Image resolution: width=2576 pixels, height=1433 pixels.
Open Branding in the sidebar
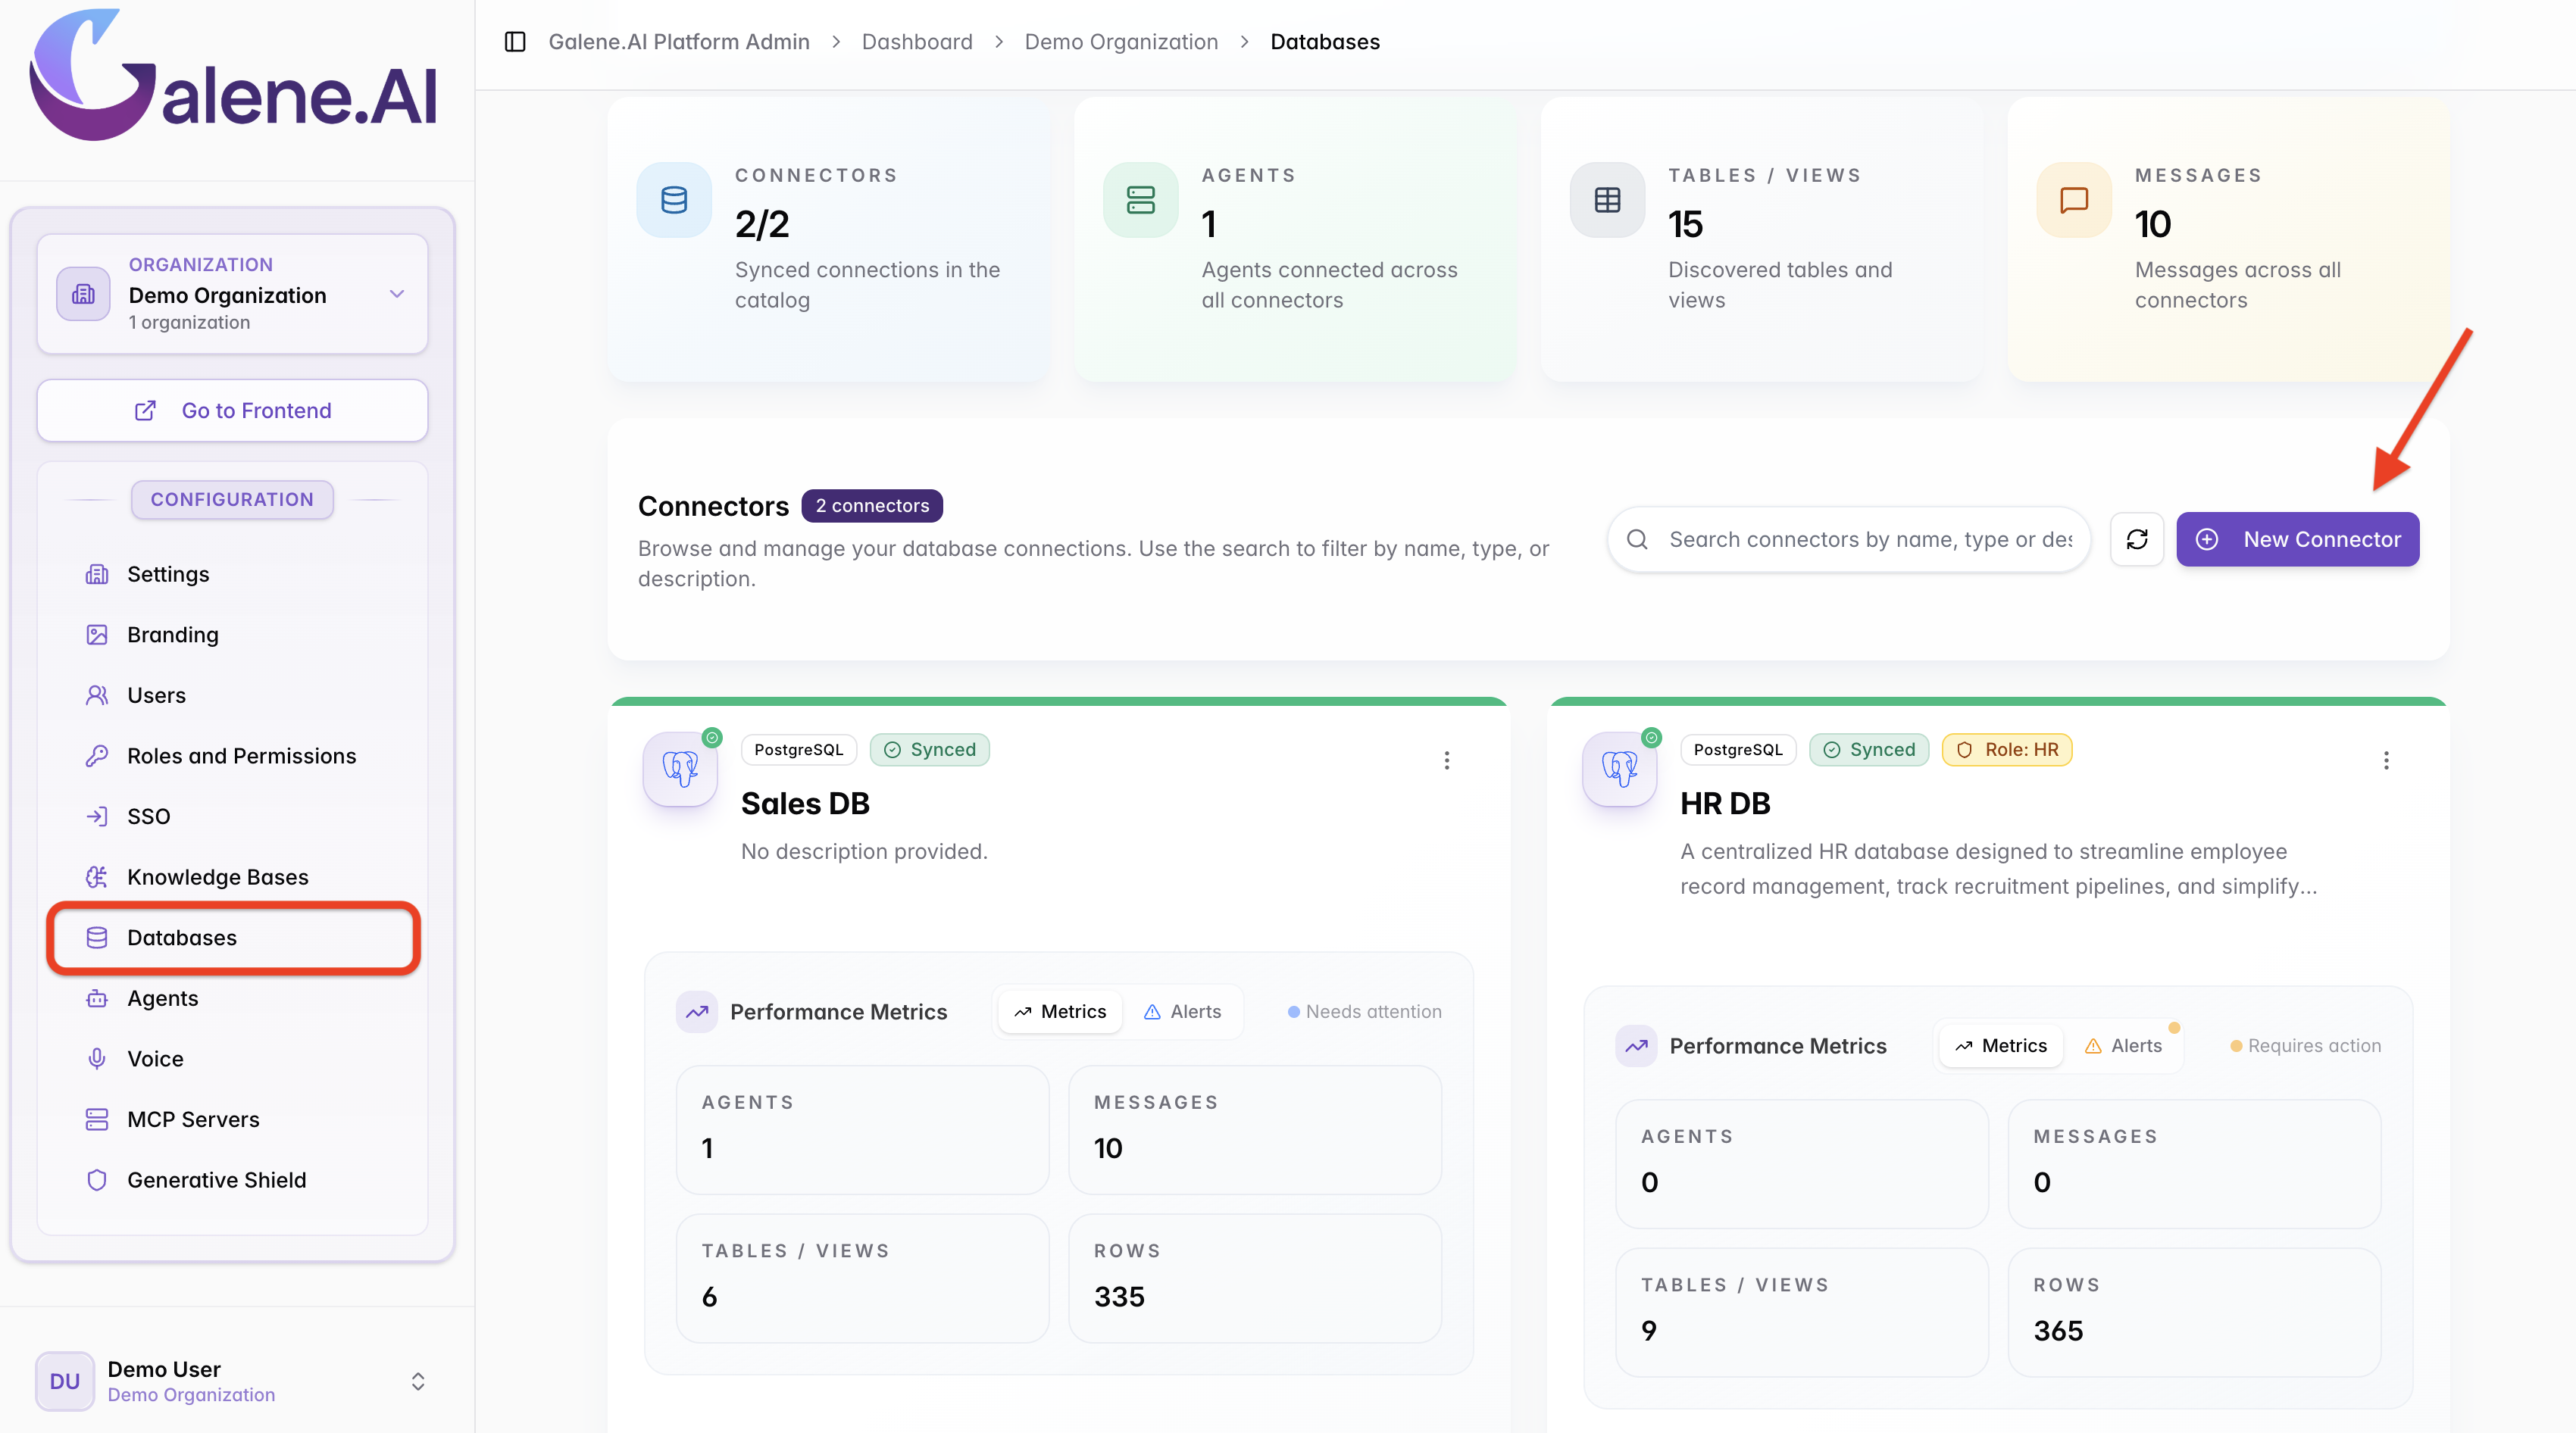(x=233, y=635)
